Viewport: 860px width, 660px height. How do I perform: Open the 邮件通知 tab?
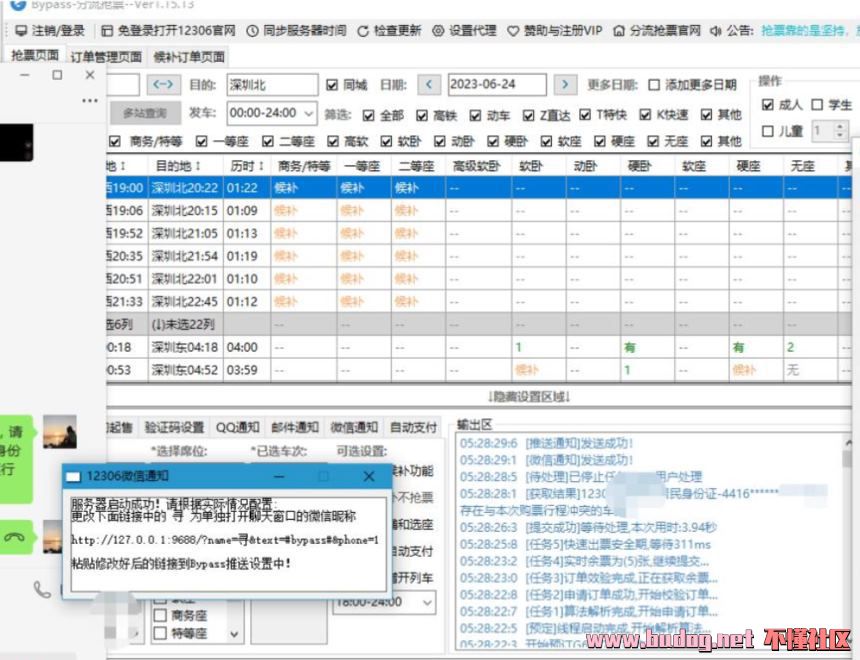click(295, 427)
